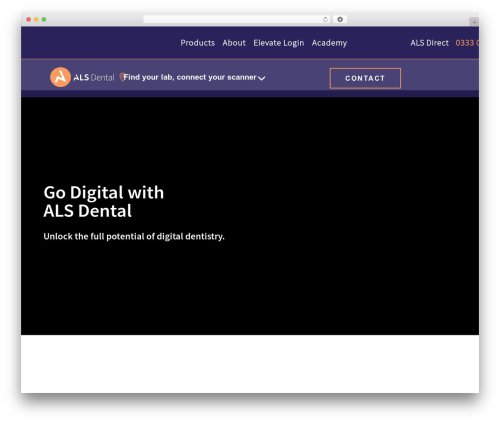The height and width of the screenshot is (423, 500).
Task: Minimize the window with the yellow button
Action: (x=36, y=19)
